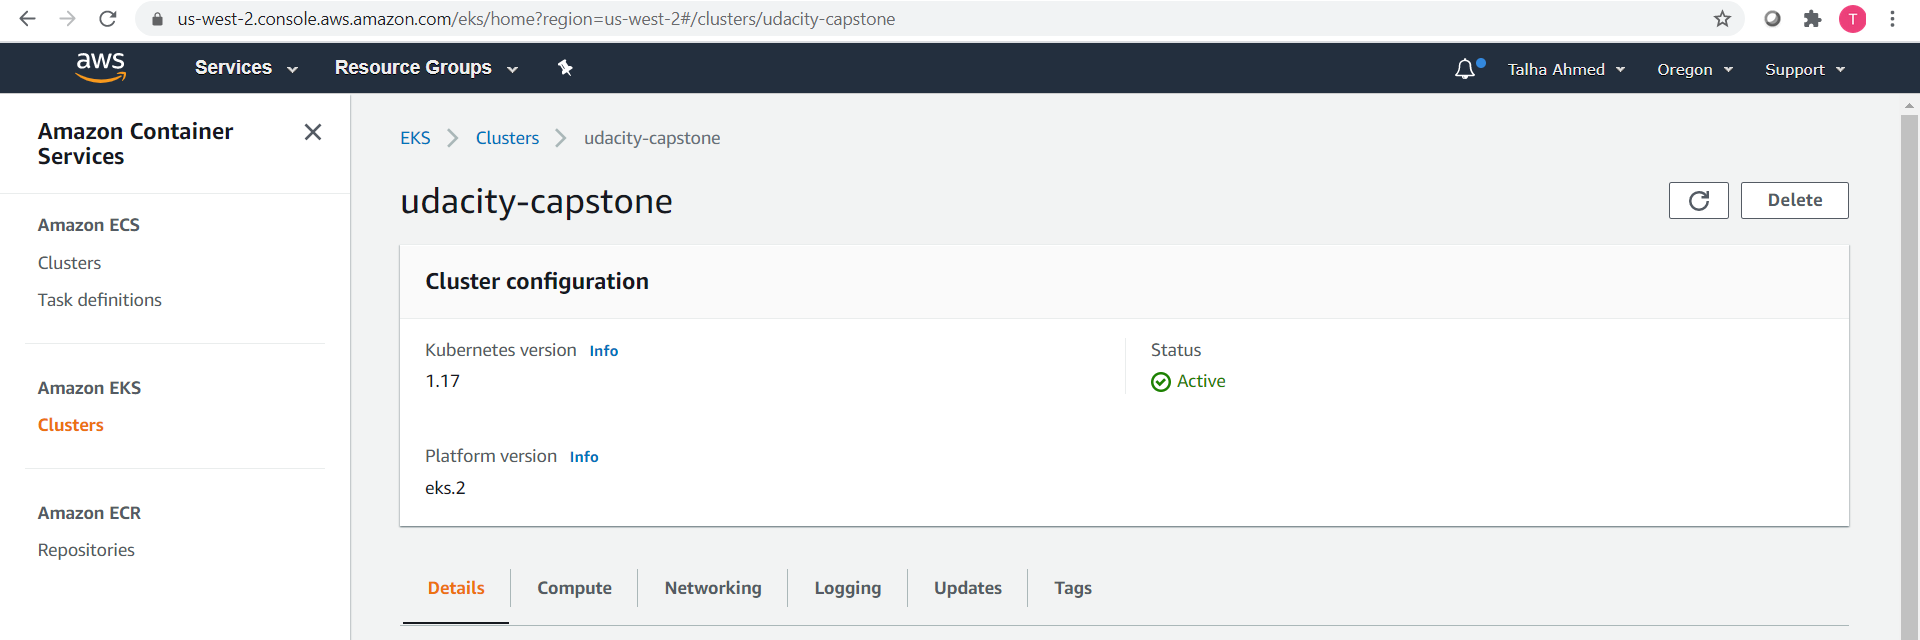Click the Cluster configuration heading
Viewport: 1920px width, 640px height.
point(537,282)
